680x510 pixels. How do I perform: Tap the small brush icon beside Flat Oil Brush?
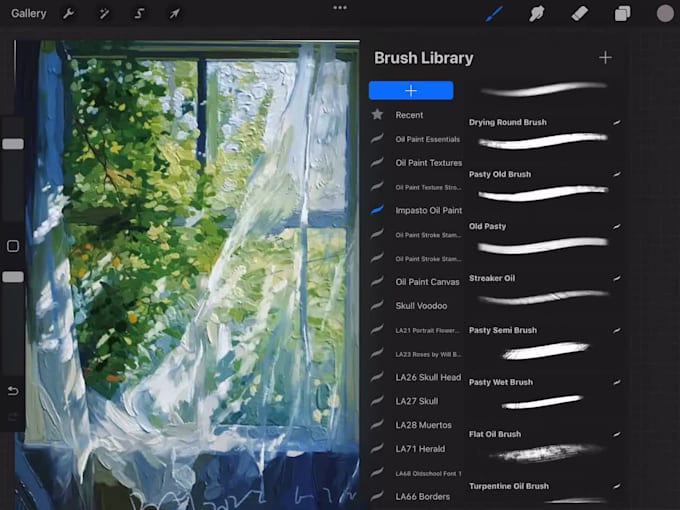click(x=617, y=434)
